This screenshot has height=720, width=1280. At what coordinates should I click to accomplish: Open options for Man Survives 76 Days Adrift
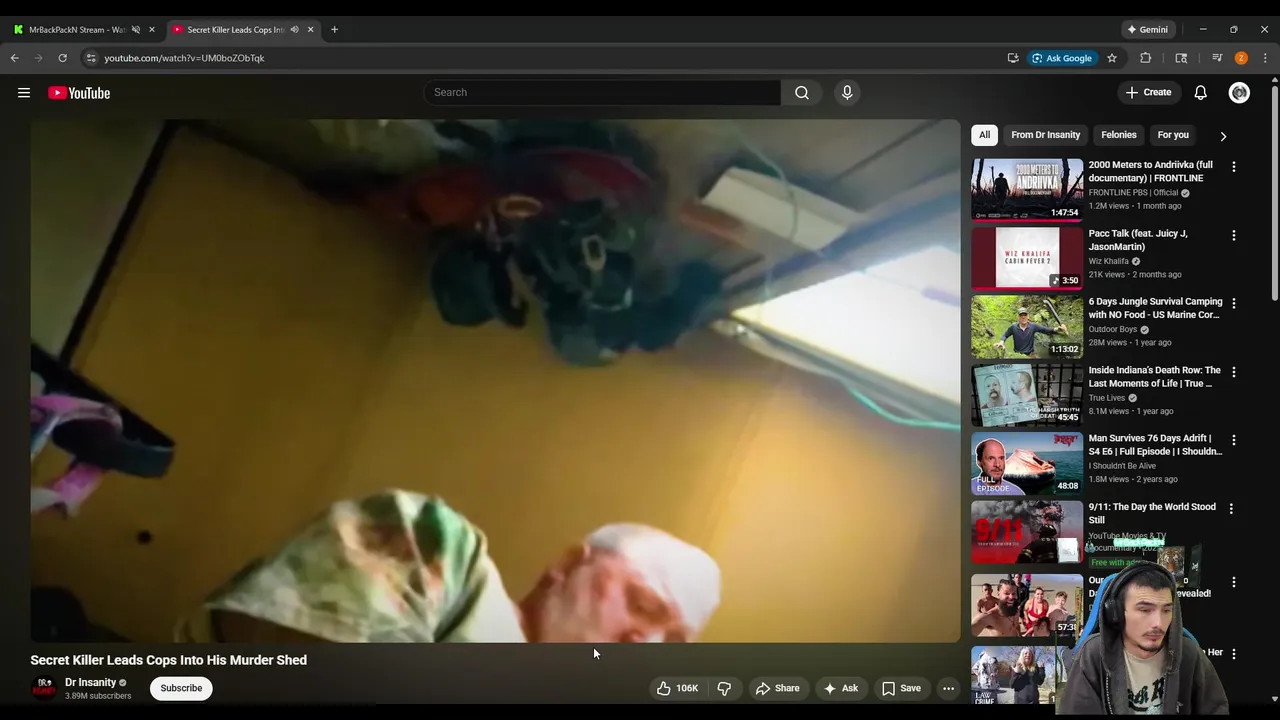click(1233, 440)
